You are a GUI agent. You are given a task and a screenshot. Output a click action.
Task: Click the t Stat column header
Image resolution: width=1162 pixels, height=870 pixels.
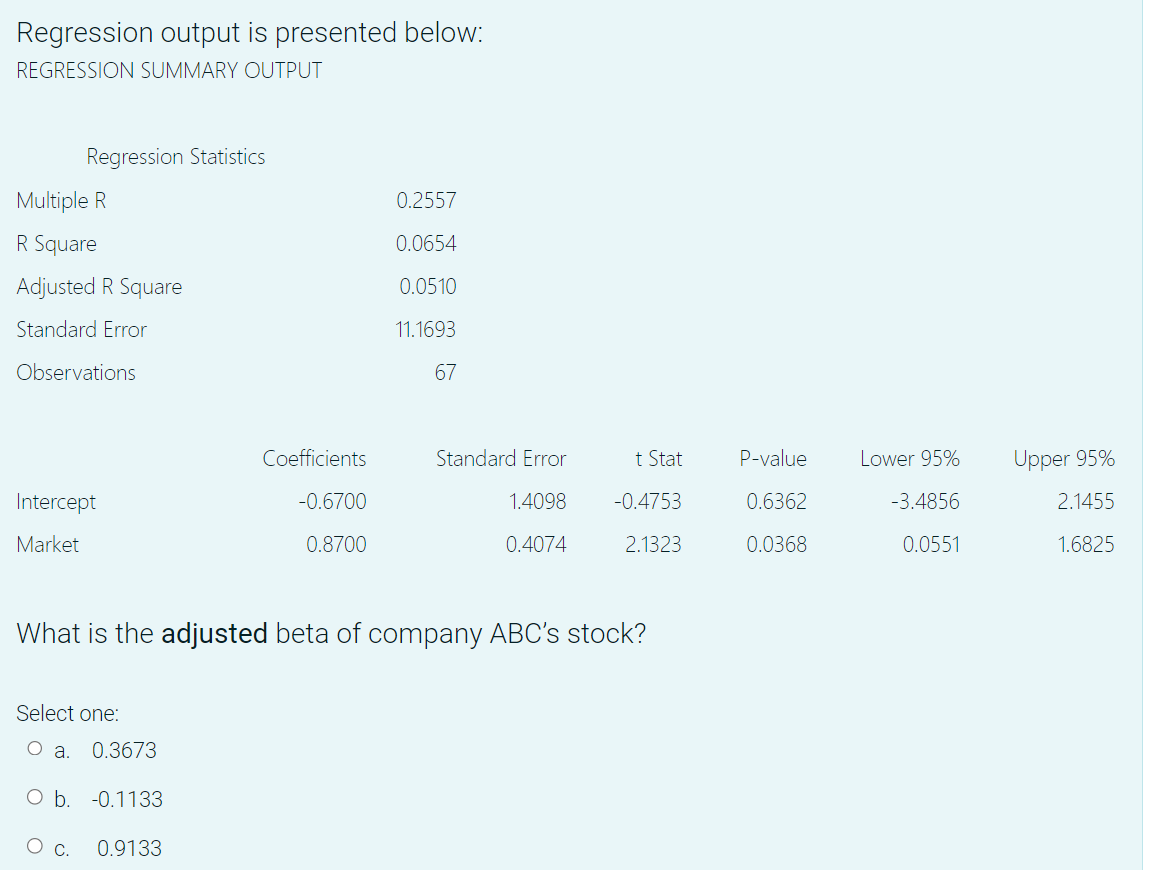tap(658, 458)
